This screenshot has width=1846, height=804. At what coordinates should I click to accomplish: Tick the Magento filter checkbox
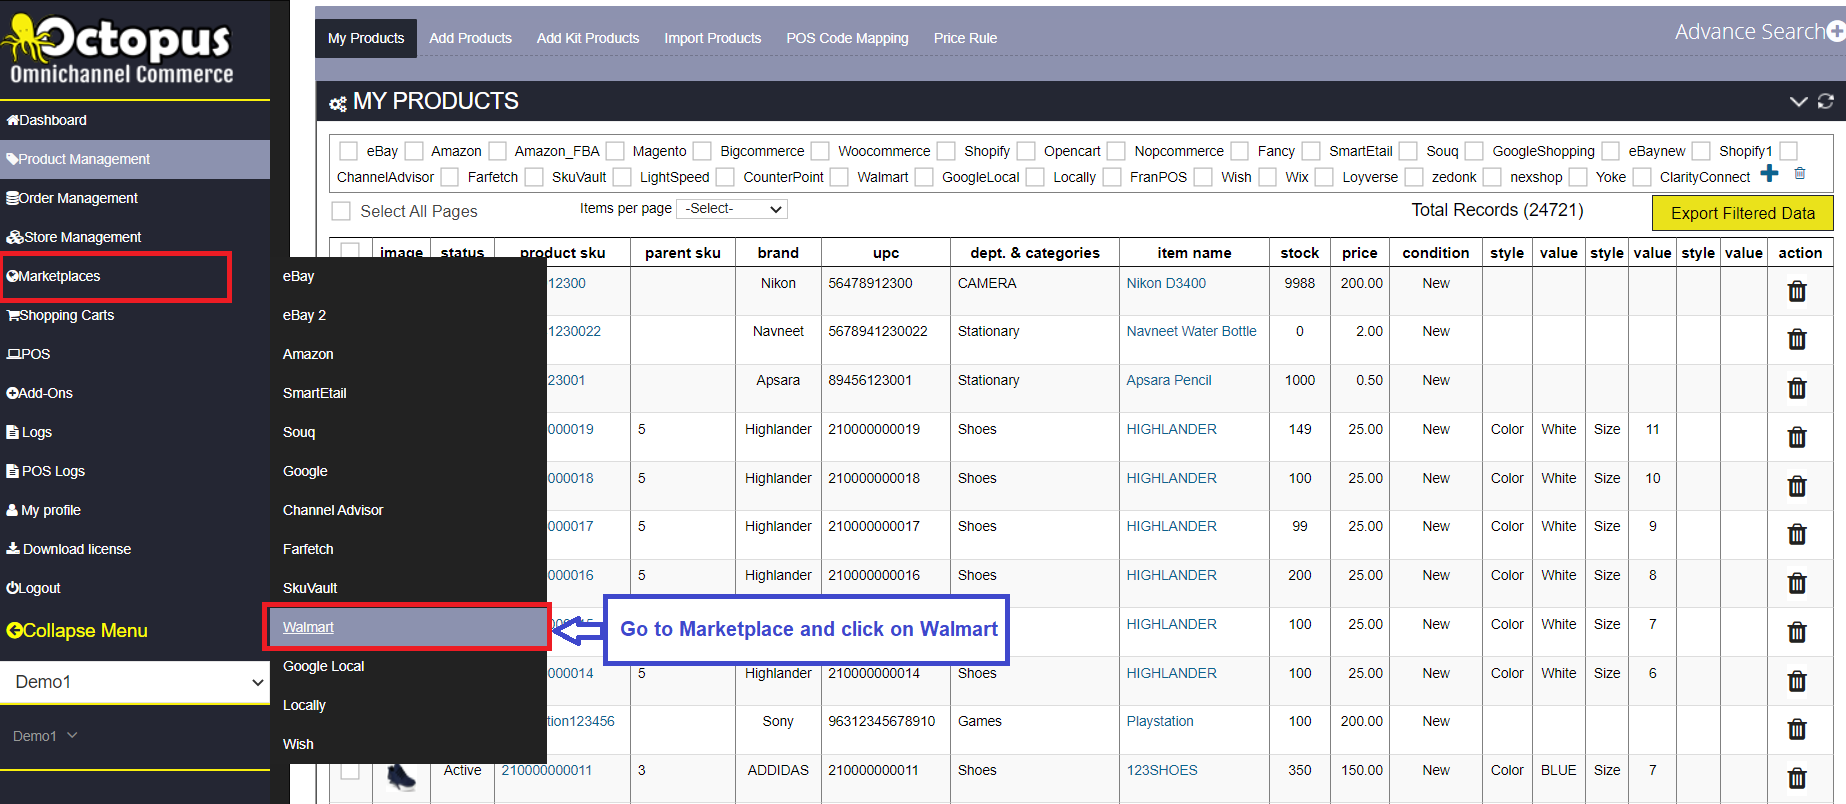point(615,151)
